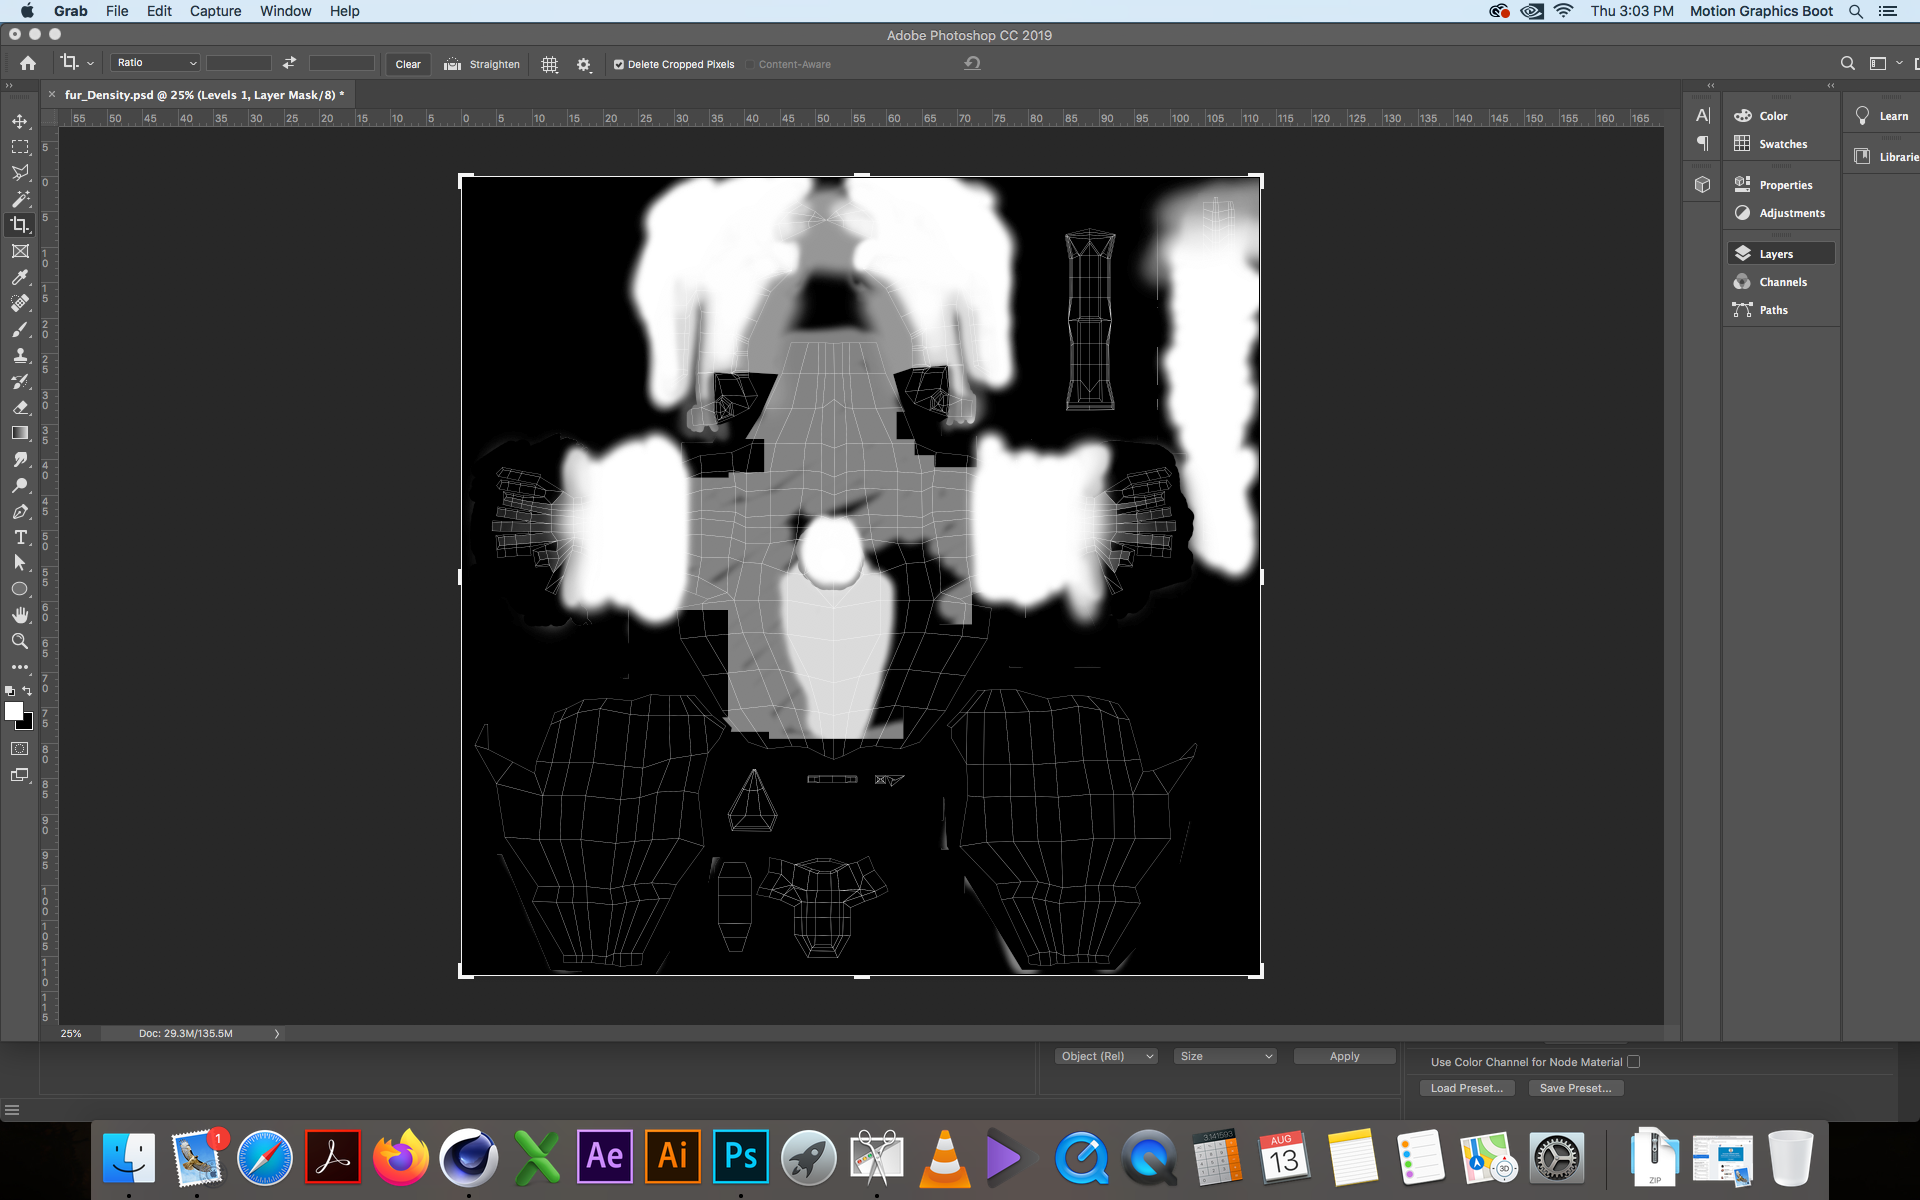Select the Clone Stamp tool

click(x=20, y=355)
